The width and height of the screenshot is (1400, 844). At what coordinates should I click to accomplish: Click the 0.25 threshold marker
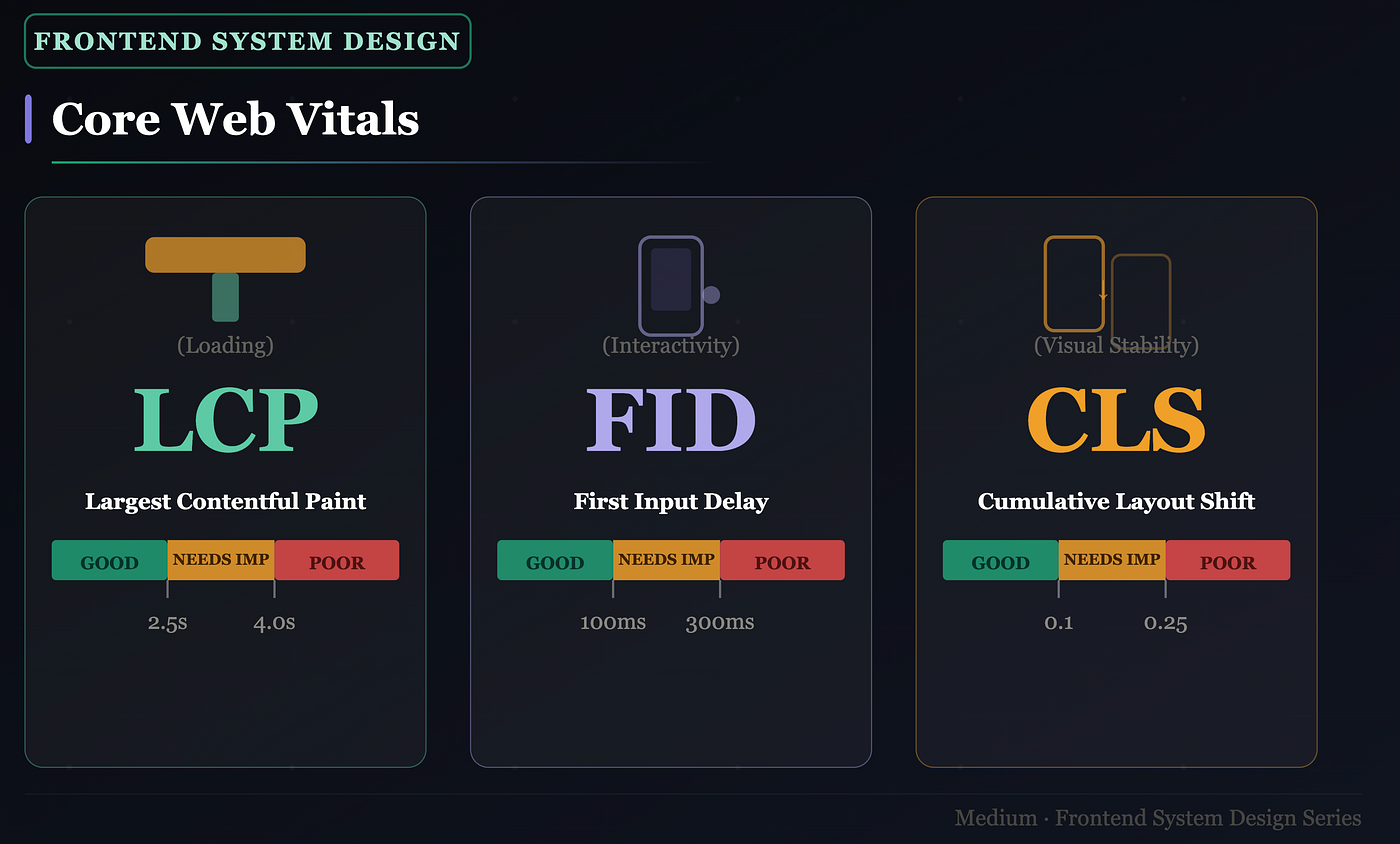(1166, 622)
